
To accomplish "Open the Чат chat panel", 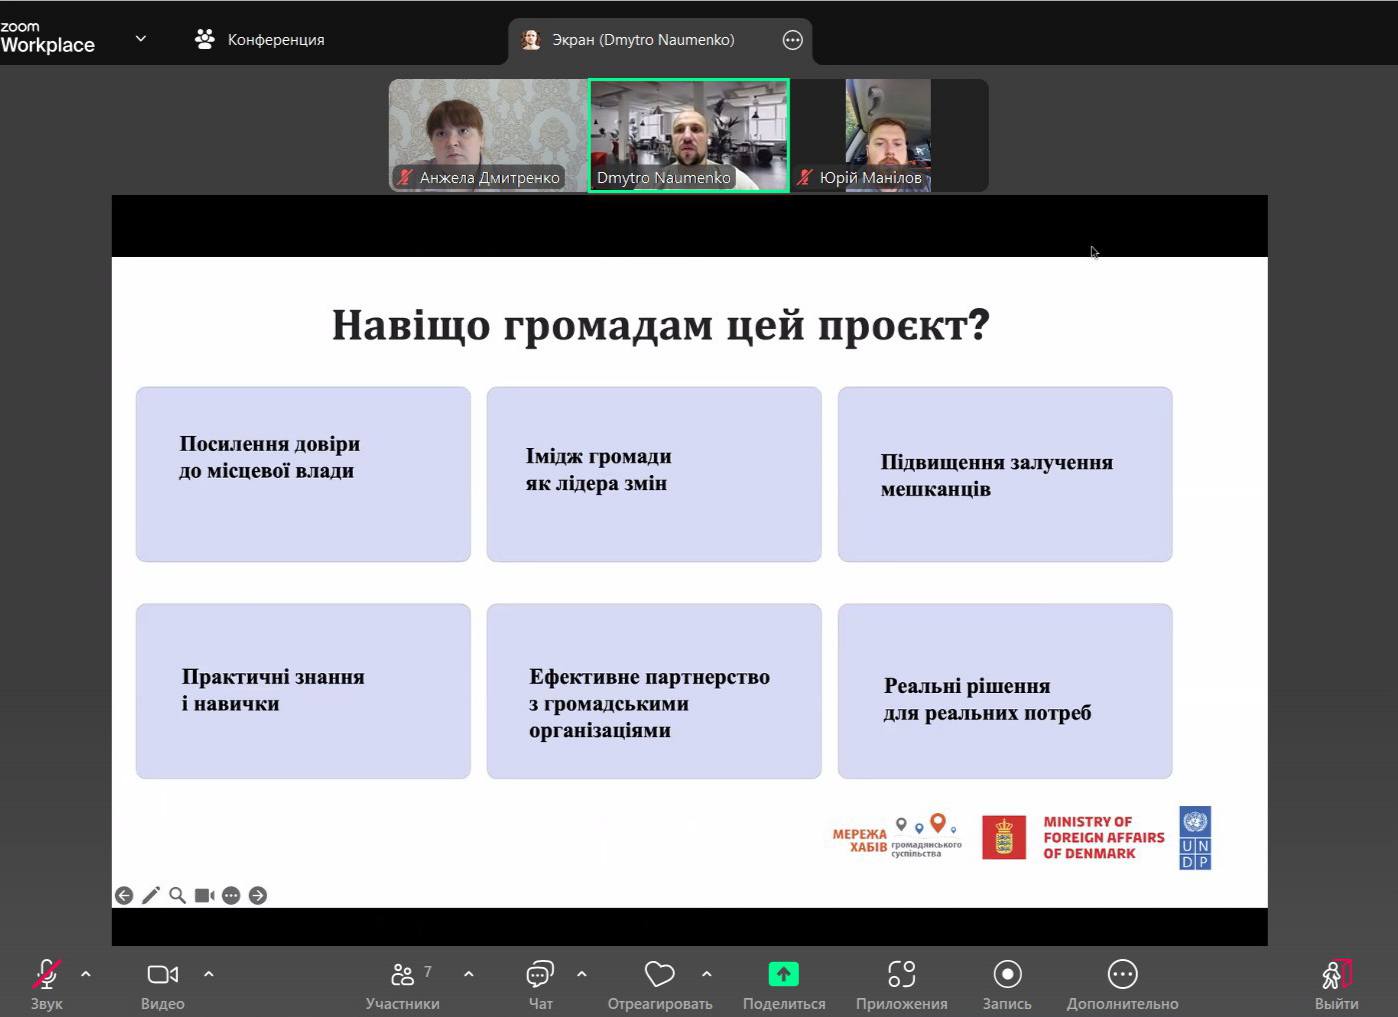I will [x=540, y=975].
